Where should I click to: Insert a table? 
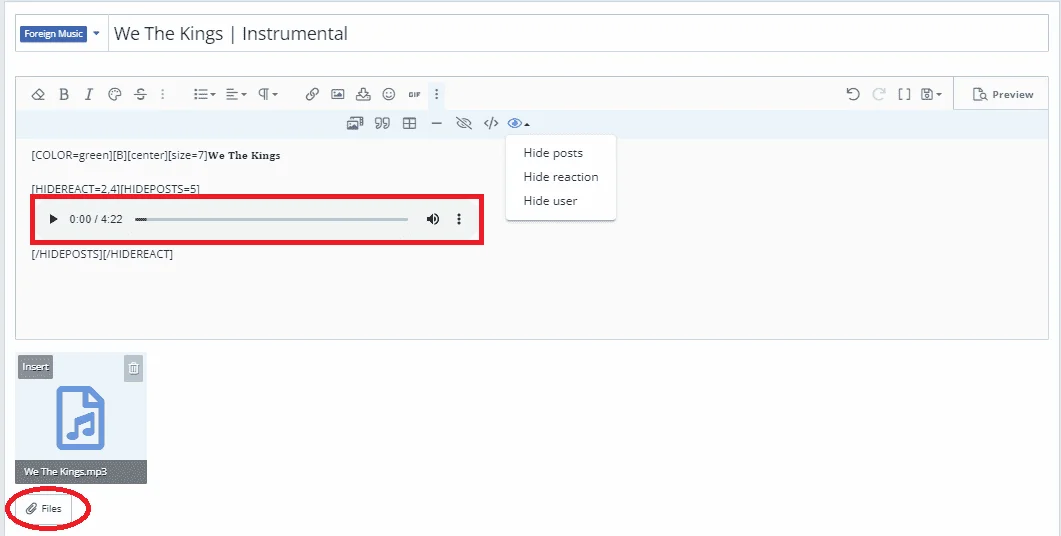[409, 123]
